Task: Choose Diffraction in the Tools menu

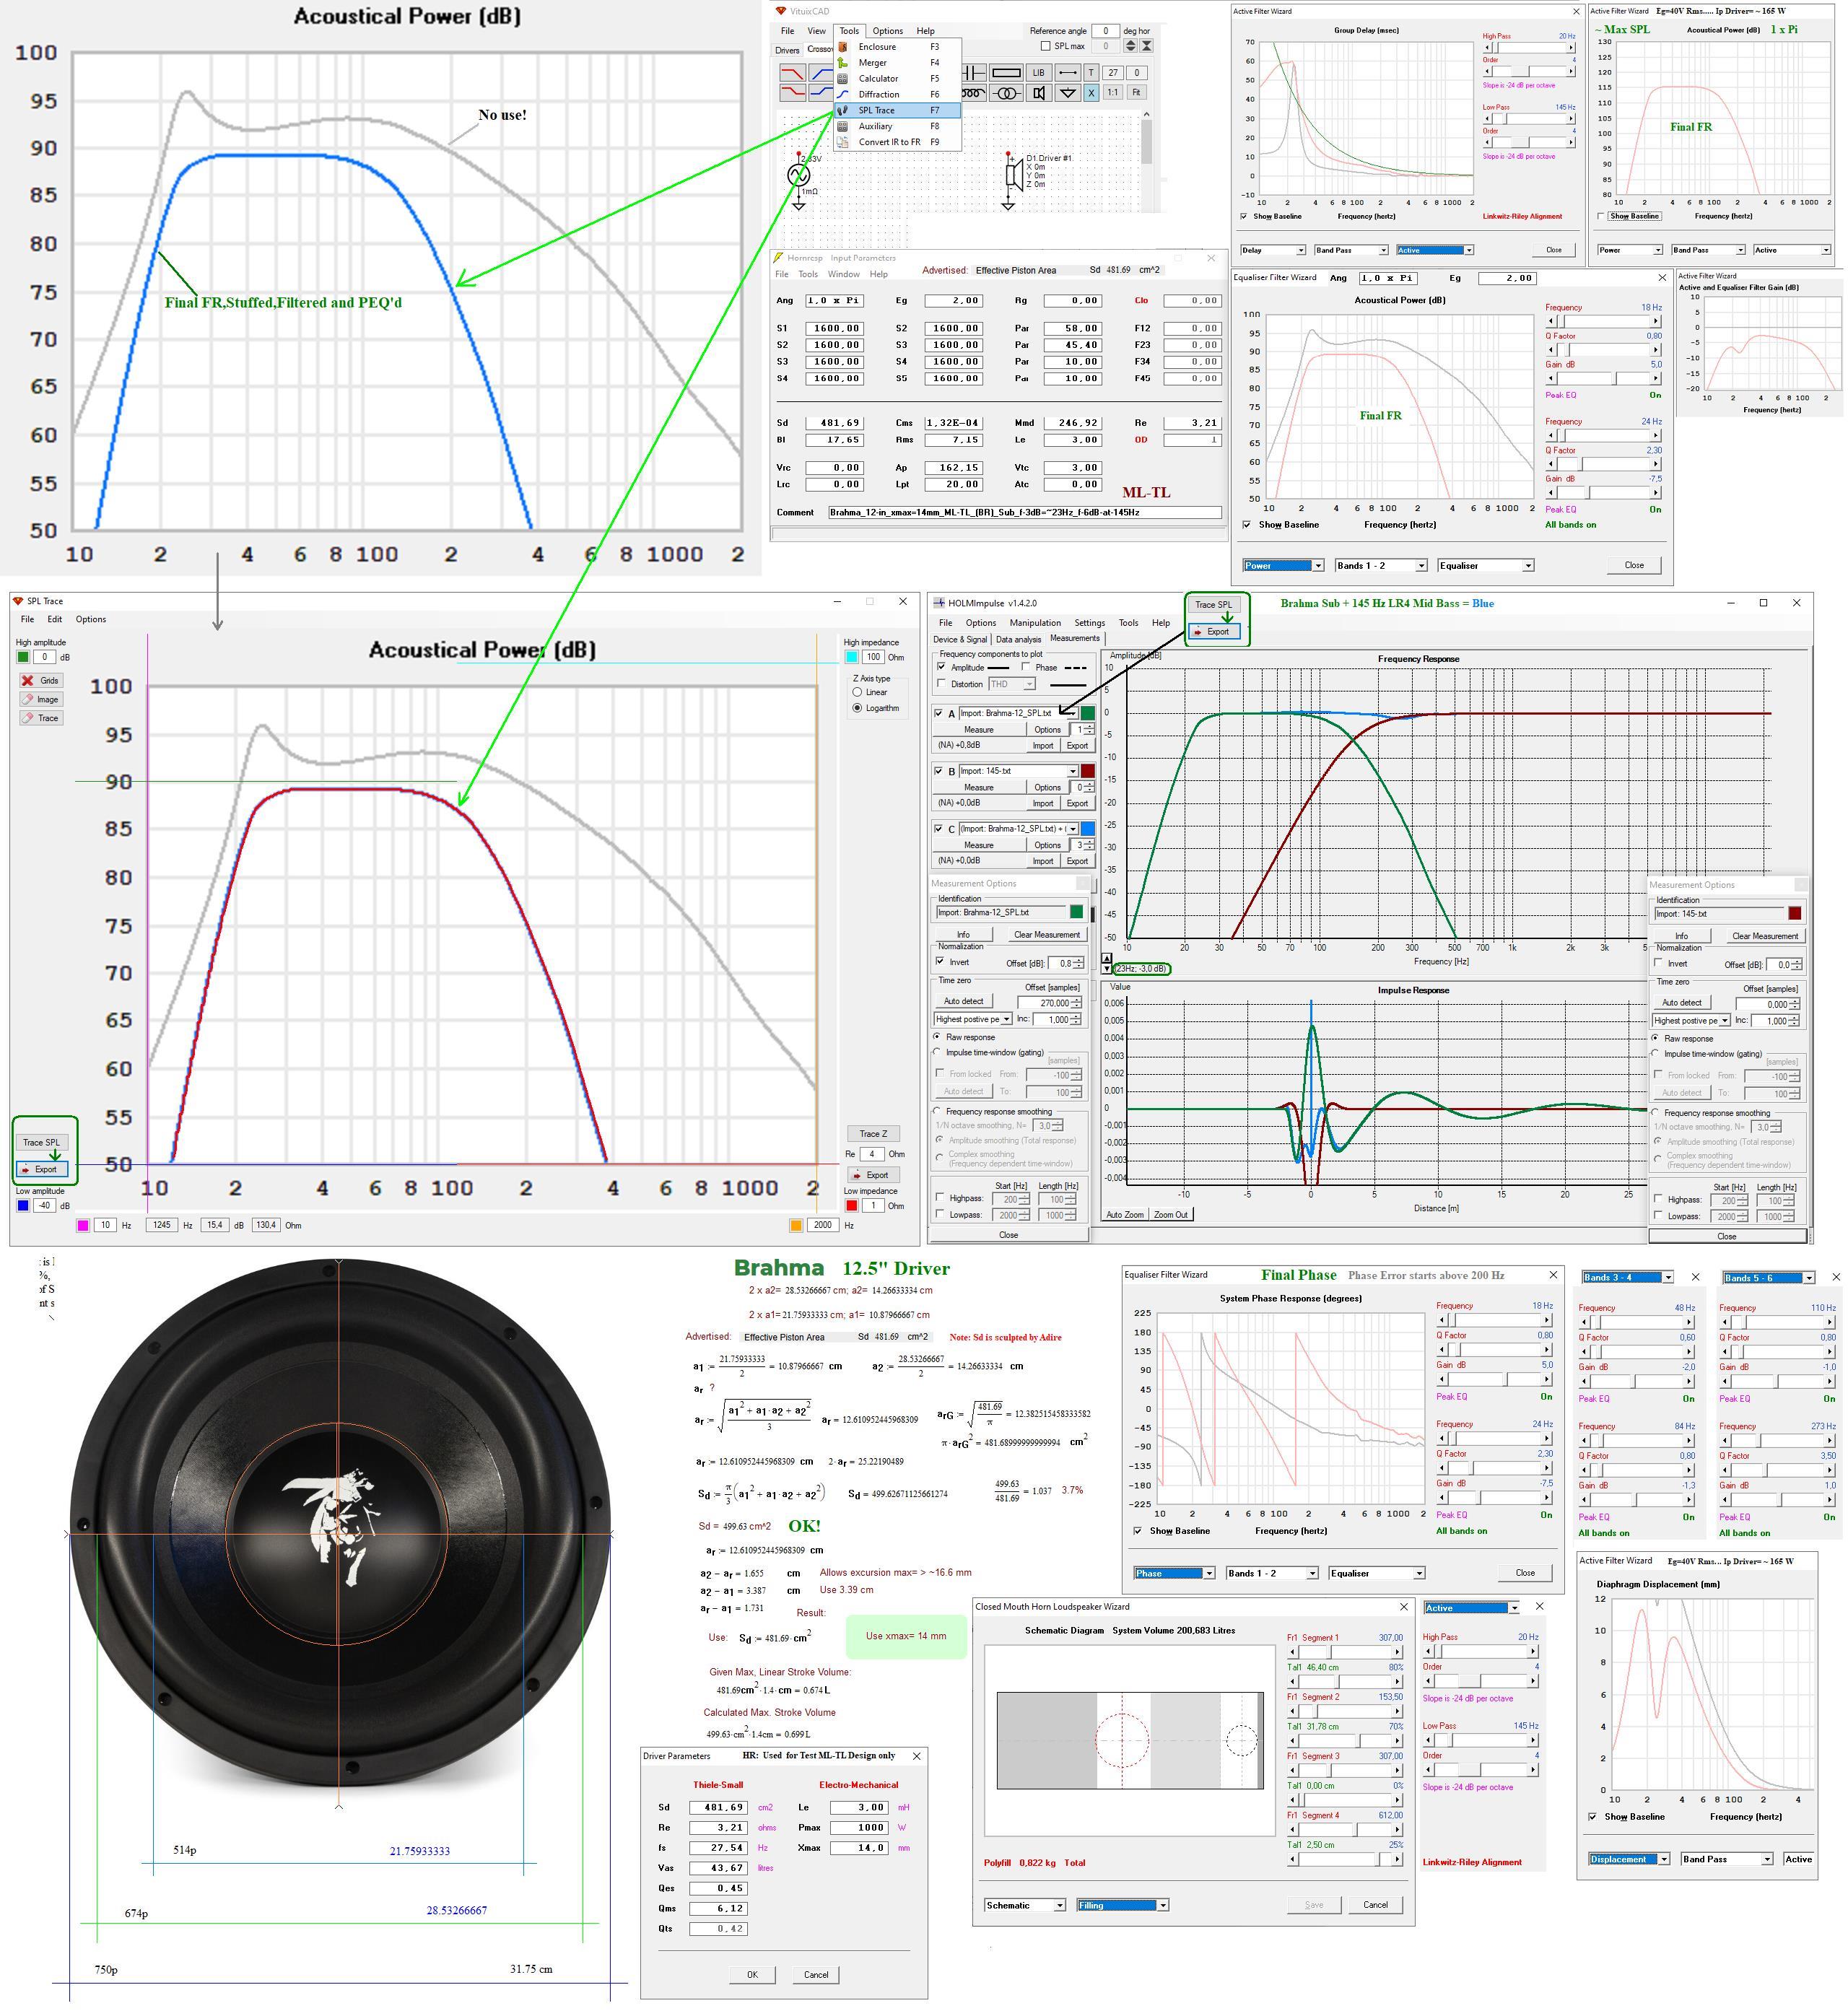Action: pos(898,95)
